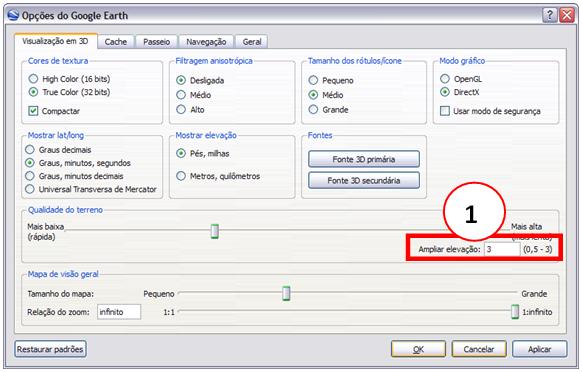The image size is (582, 372).
Task: Close the Opções do Google Earth dialog
Action: [567, 15]
